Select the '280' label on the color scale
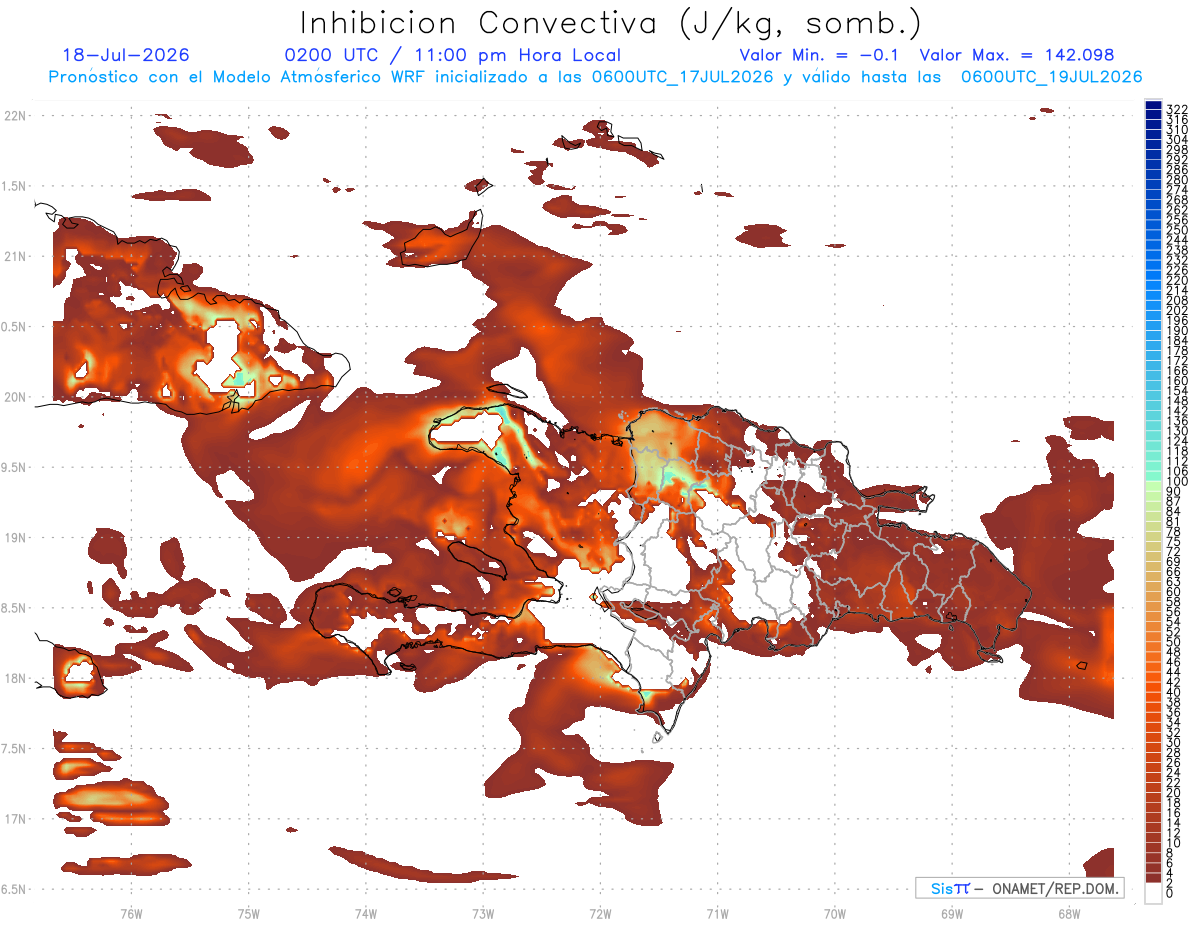 click(x=1177, y=179)
